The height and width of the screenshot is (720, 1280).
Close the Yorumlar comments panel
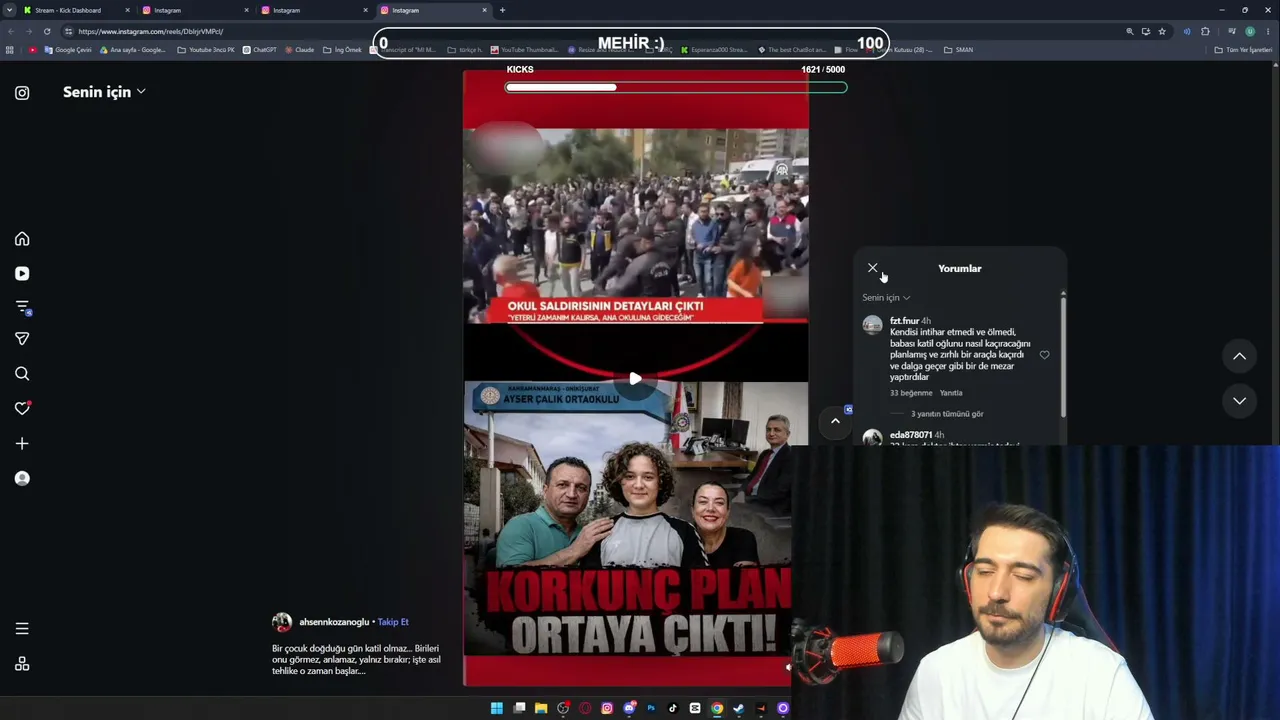click(x=872, y=268)
